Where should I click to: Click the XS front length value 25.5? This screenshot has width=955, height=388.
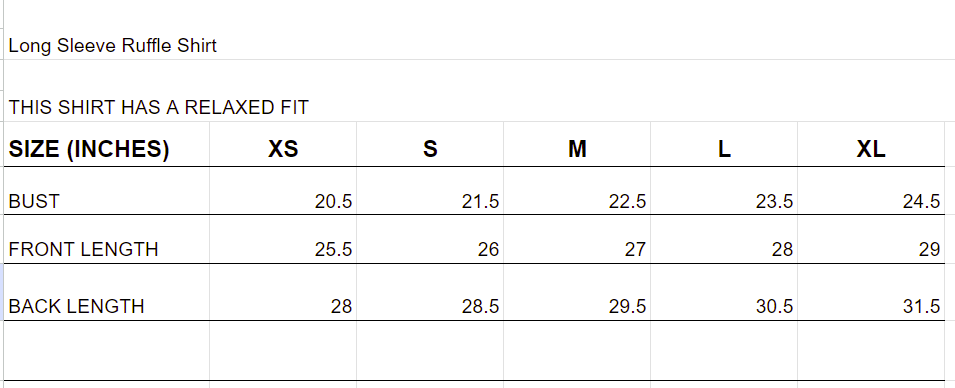pos(283,239)
